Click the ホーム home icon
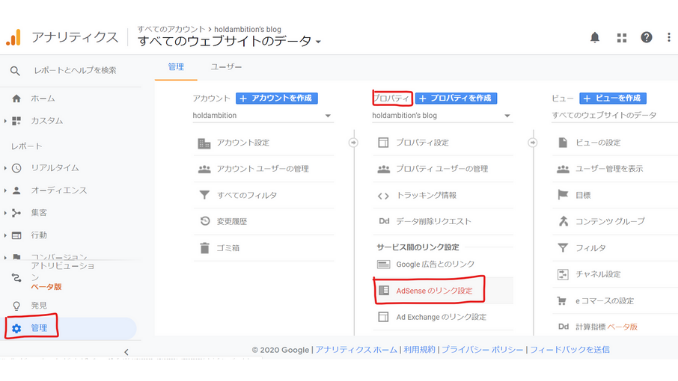Screen dimensions: 678x381 [16, 99]
